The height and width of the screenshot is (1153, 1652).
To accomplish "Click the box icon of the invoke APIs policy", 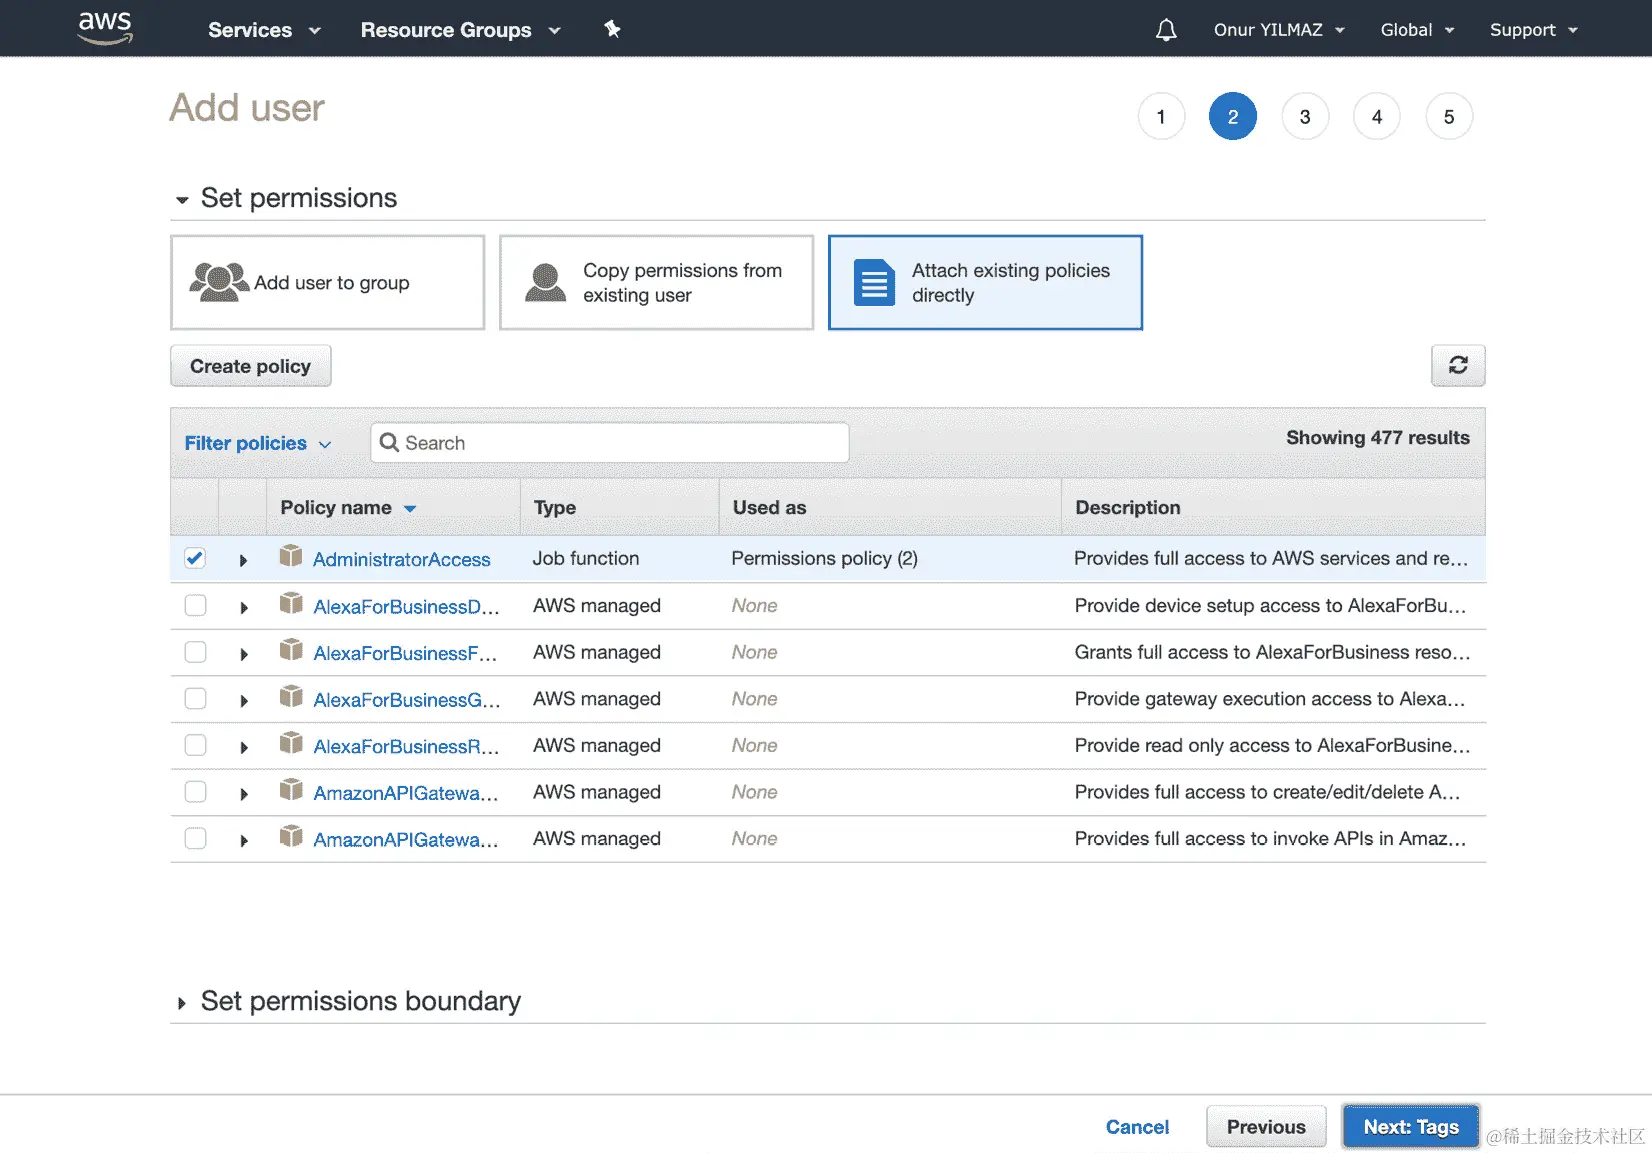I will point(291,836).
